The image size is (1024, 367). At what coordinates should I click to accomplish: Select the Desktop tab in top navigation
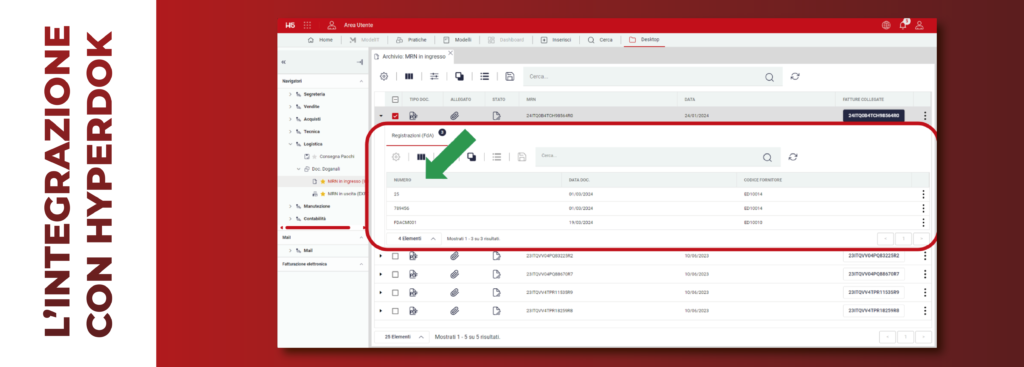coord(644,40)
